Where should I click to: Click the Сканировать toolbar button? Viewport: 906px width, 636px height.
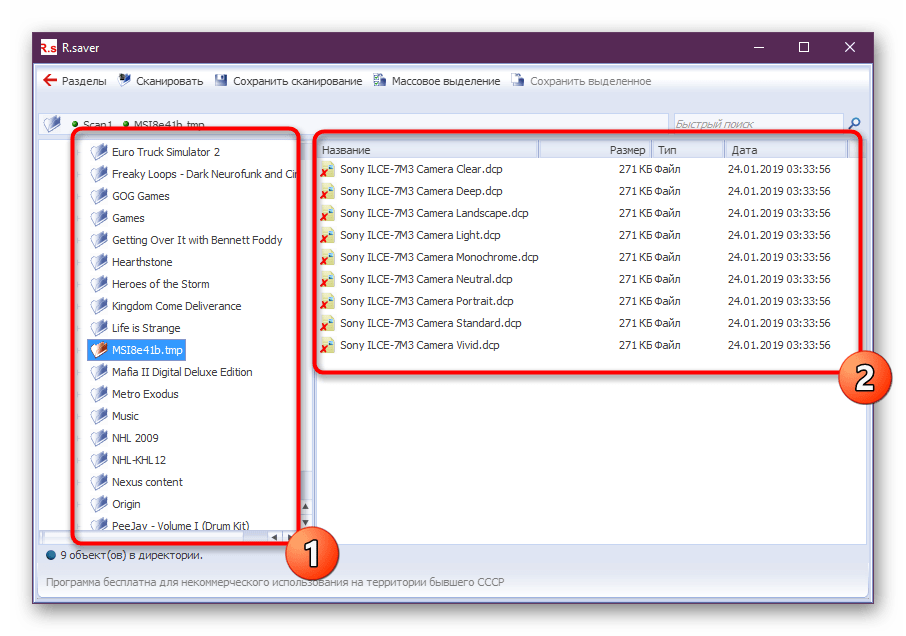(161, 81)
